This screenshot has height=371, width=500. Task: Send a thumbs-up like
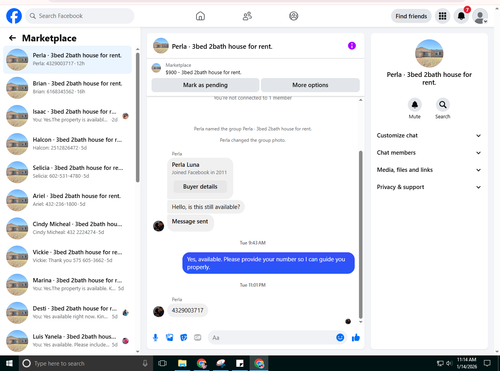point(356,338)
